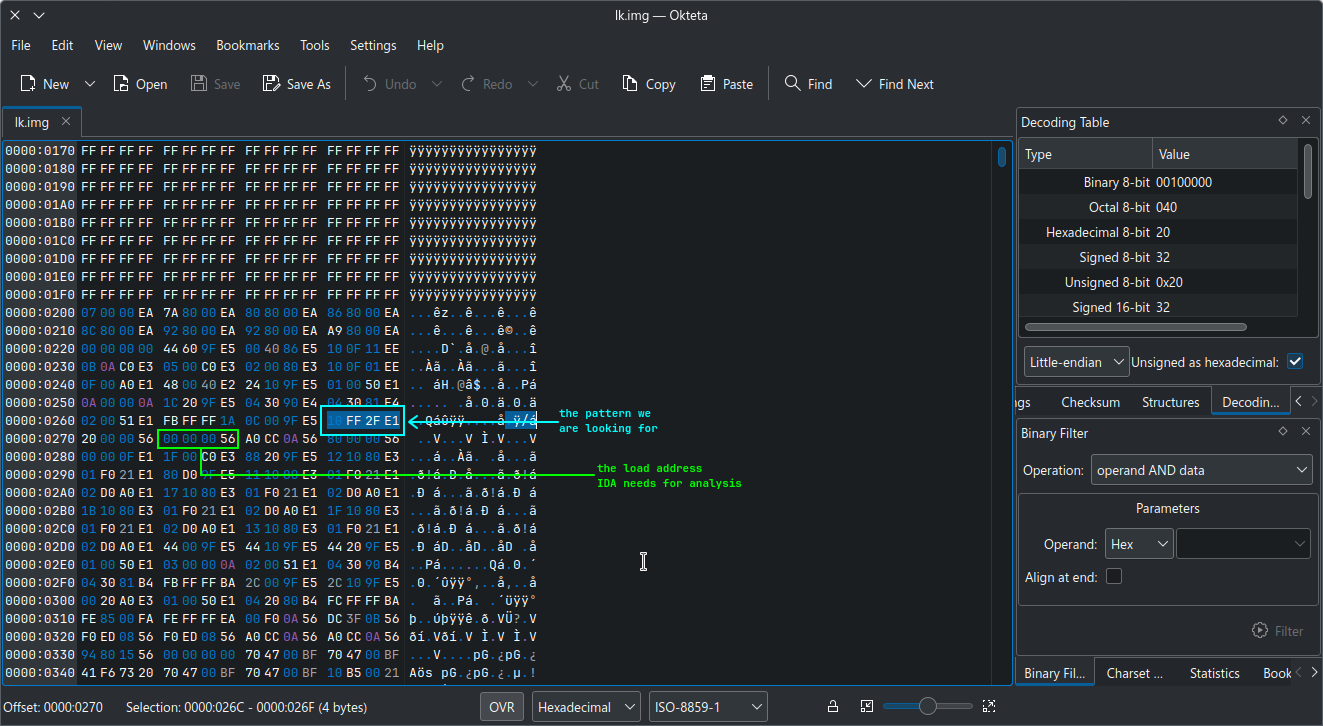
Task: Open the Little-endian byte order dropdown
Action: pyautogui.click(x=1076, y=361)
